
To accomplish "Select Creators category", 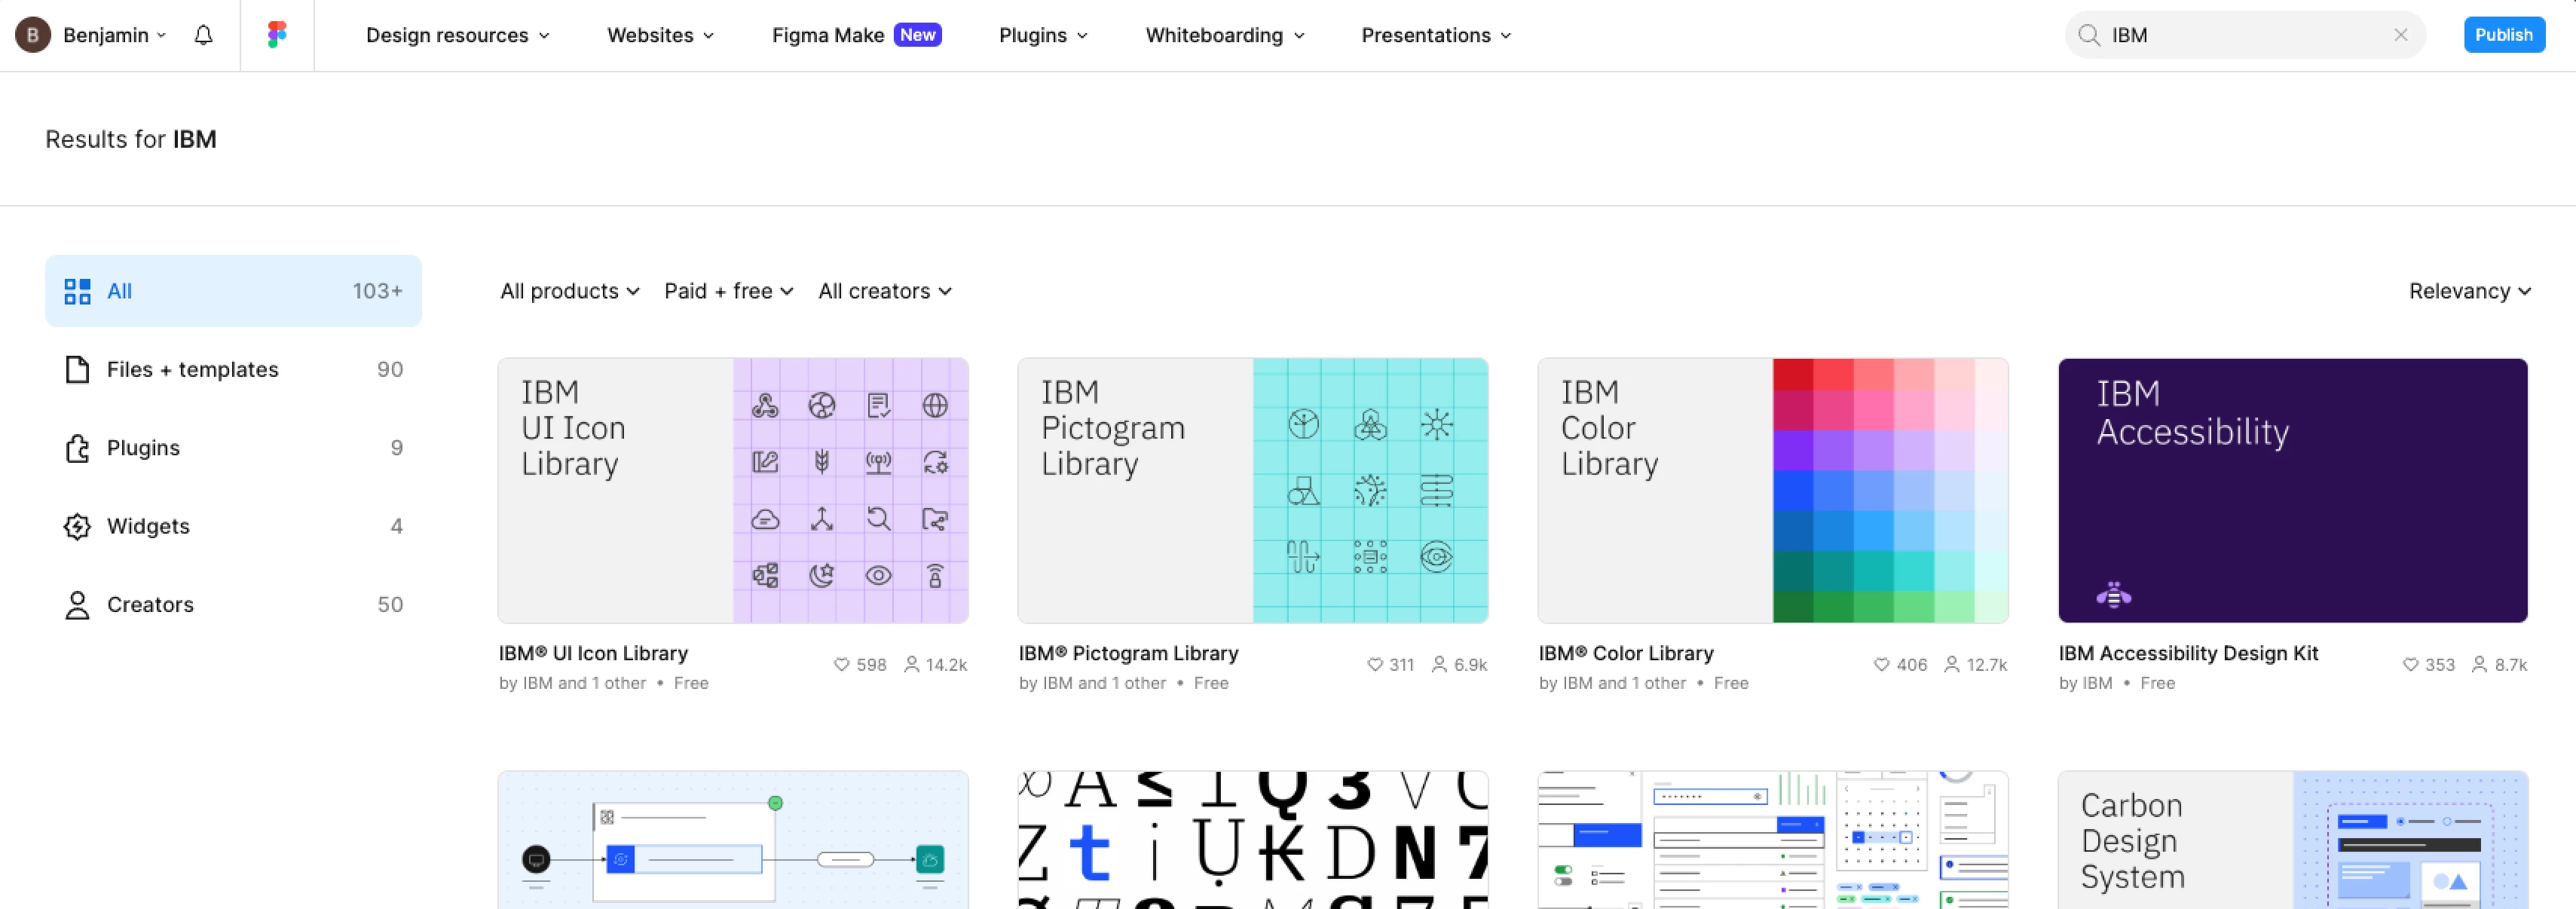I will pos(233,605).
